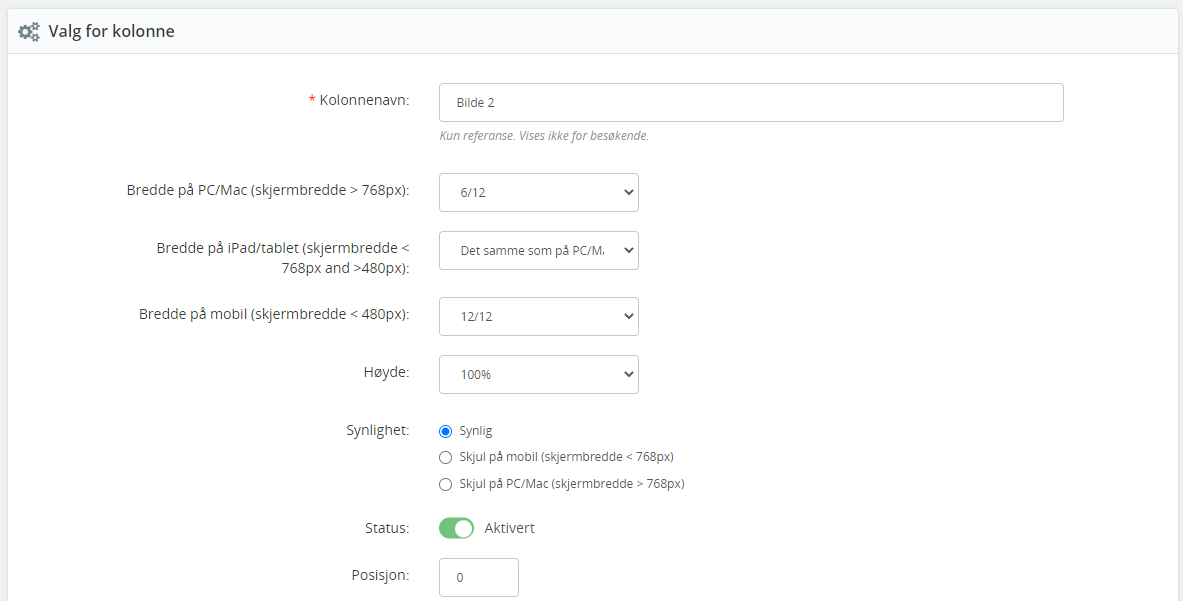Click the gears icon beside Valg for kolonne
The width and height of the screenshot is (1183, 601).
click(29, 32)
